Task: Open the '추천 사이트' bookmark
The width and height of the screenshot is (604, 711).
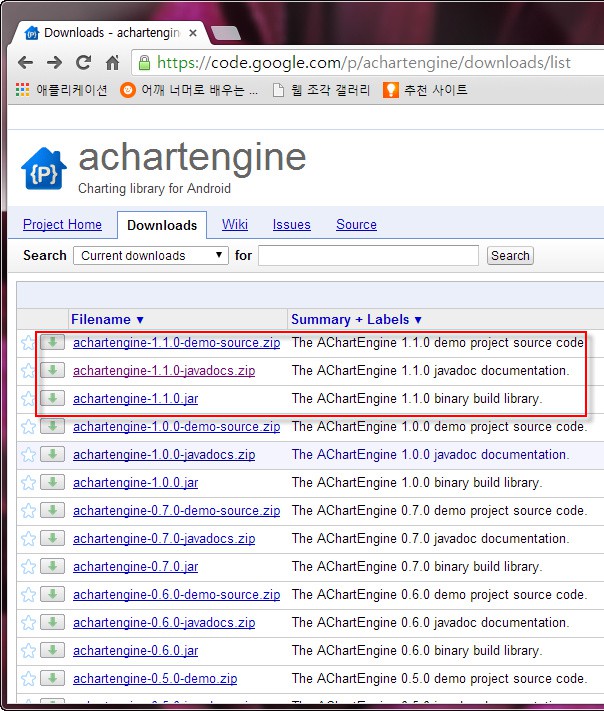Action: coord(425,90)
